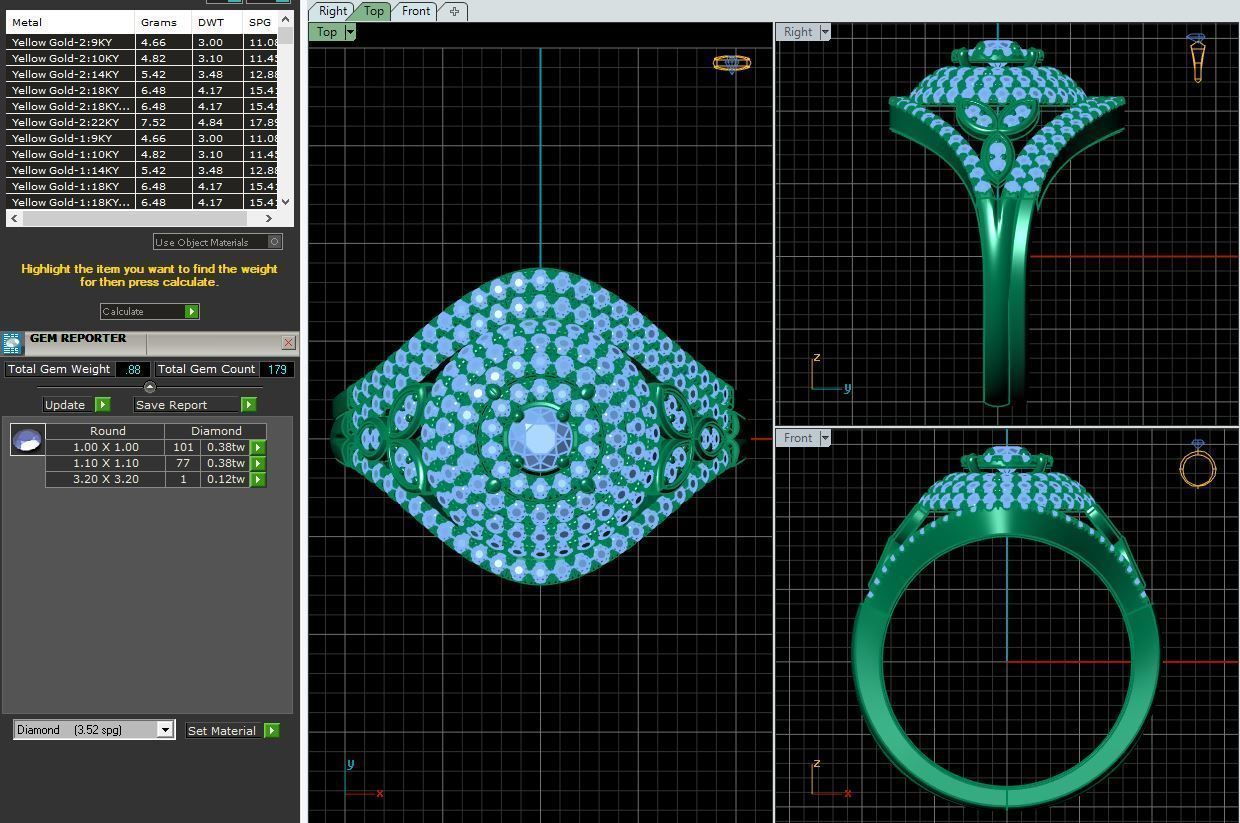Click the ring orientation icon in Front viewport
The width and height of the screenshot is (1240, 823).
coord(1197,464)
